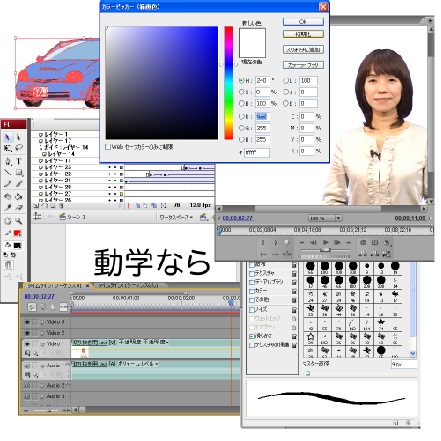Select the black arrow Selection tool
Image resolution: width=441 pixels, height=441 pixels.
point(8,137)
